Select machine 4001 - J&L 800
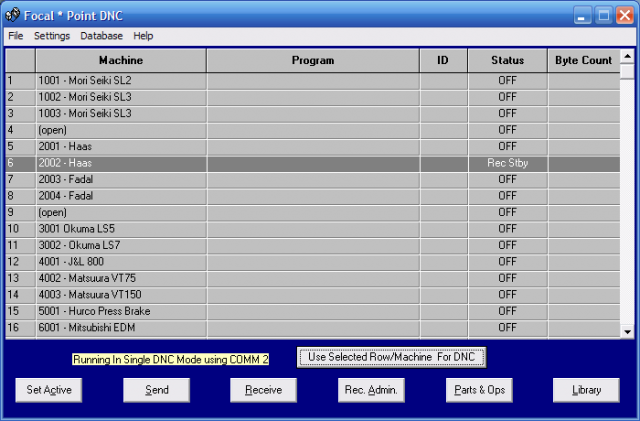The height and width of the screenshot is (421, 640). coord(121,262)
